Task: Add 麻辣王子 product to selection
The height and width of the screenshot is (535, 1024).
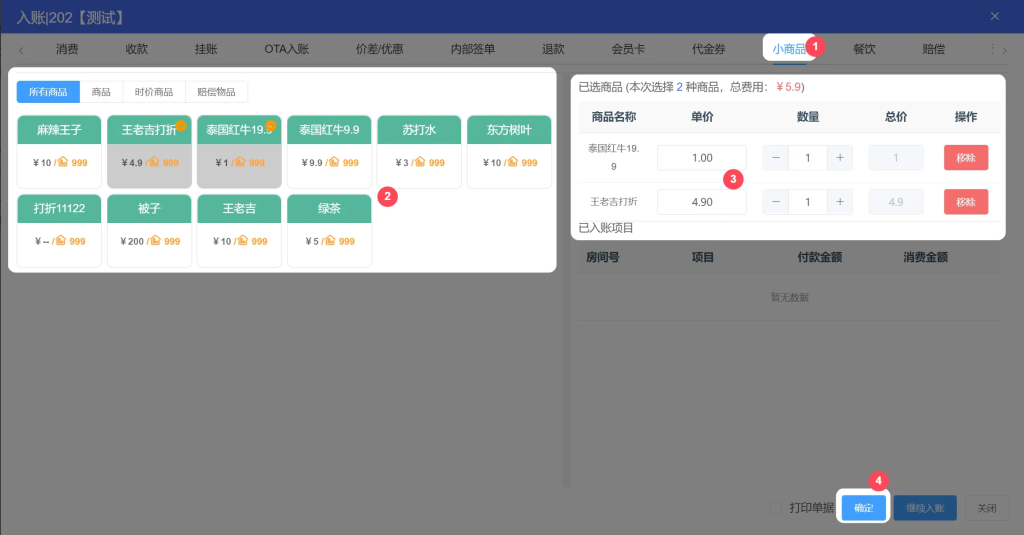Action: click(x=59, y=151)
